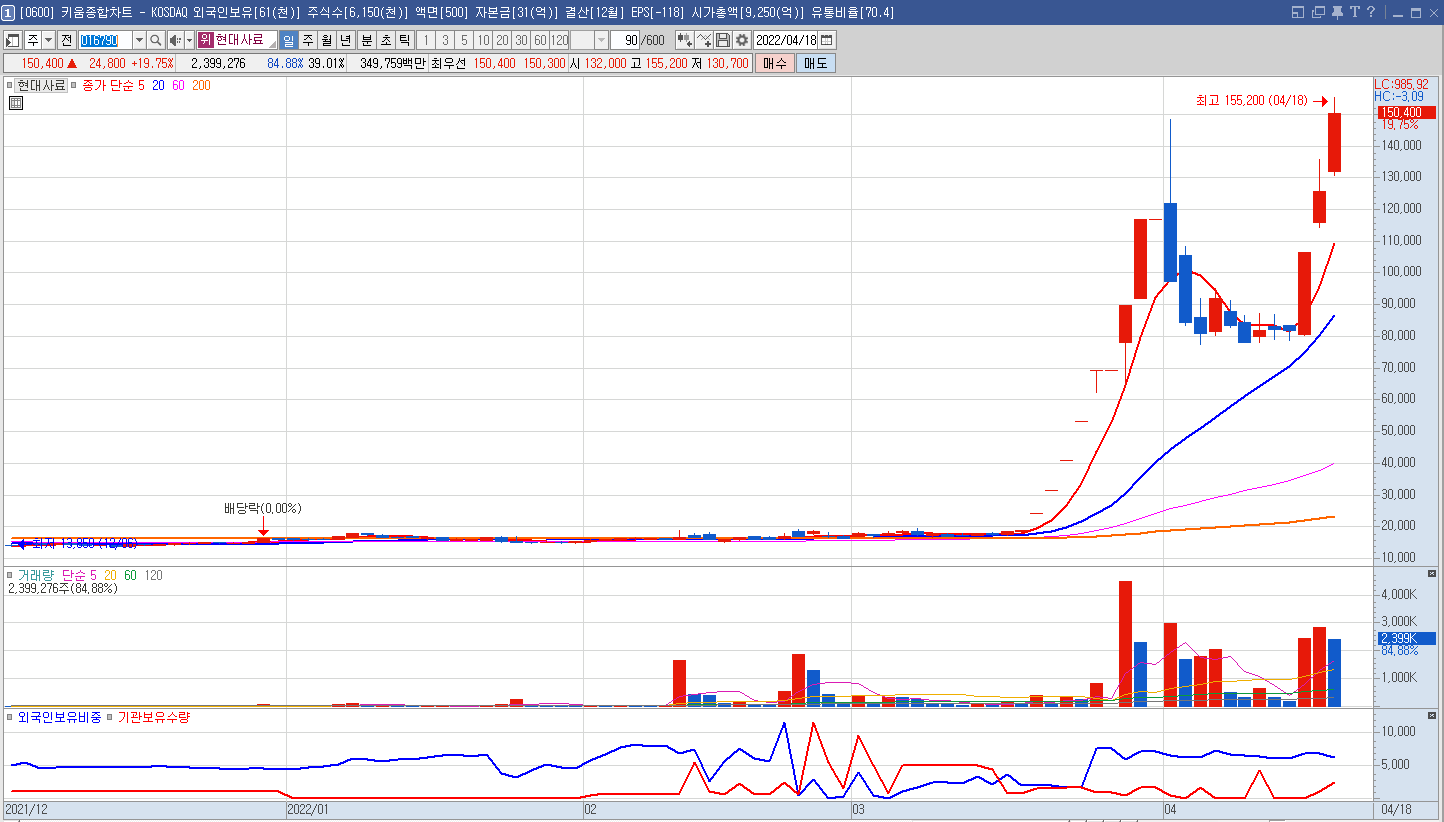This screenshot has height=822, width=1444.
Task: Click the 매수 buy button
Action: pyautogui.click(x=775, y=63)
